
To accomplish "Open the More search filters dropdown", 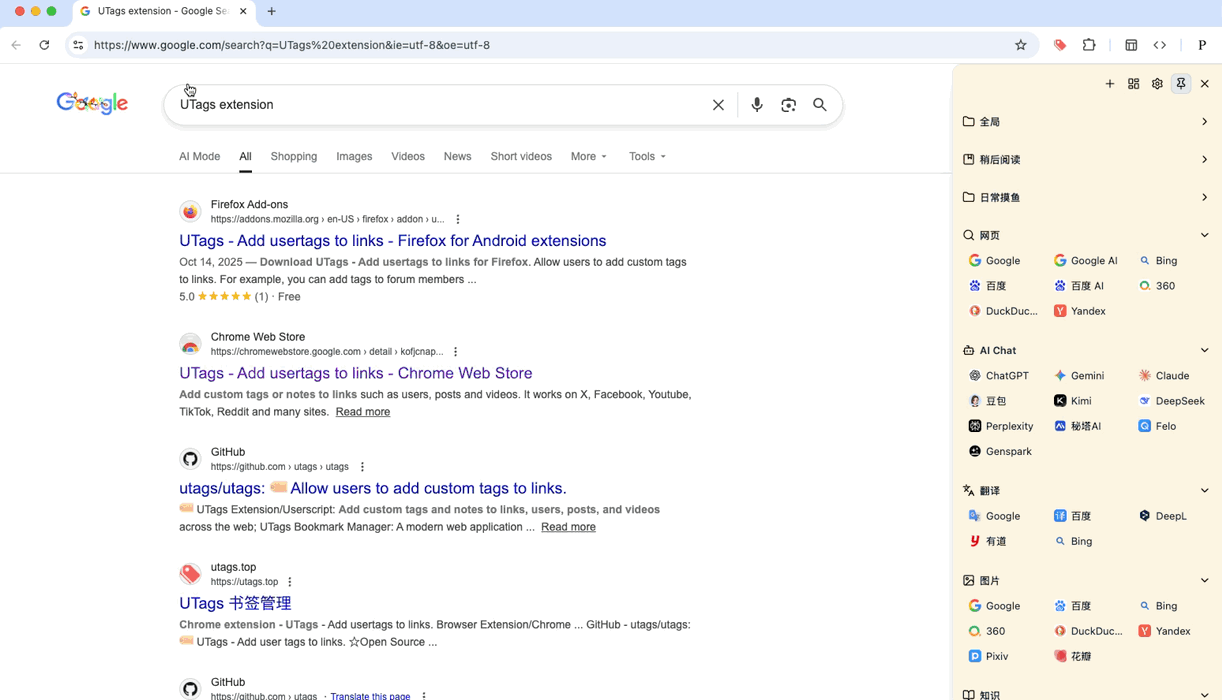I will point(589,157).
